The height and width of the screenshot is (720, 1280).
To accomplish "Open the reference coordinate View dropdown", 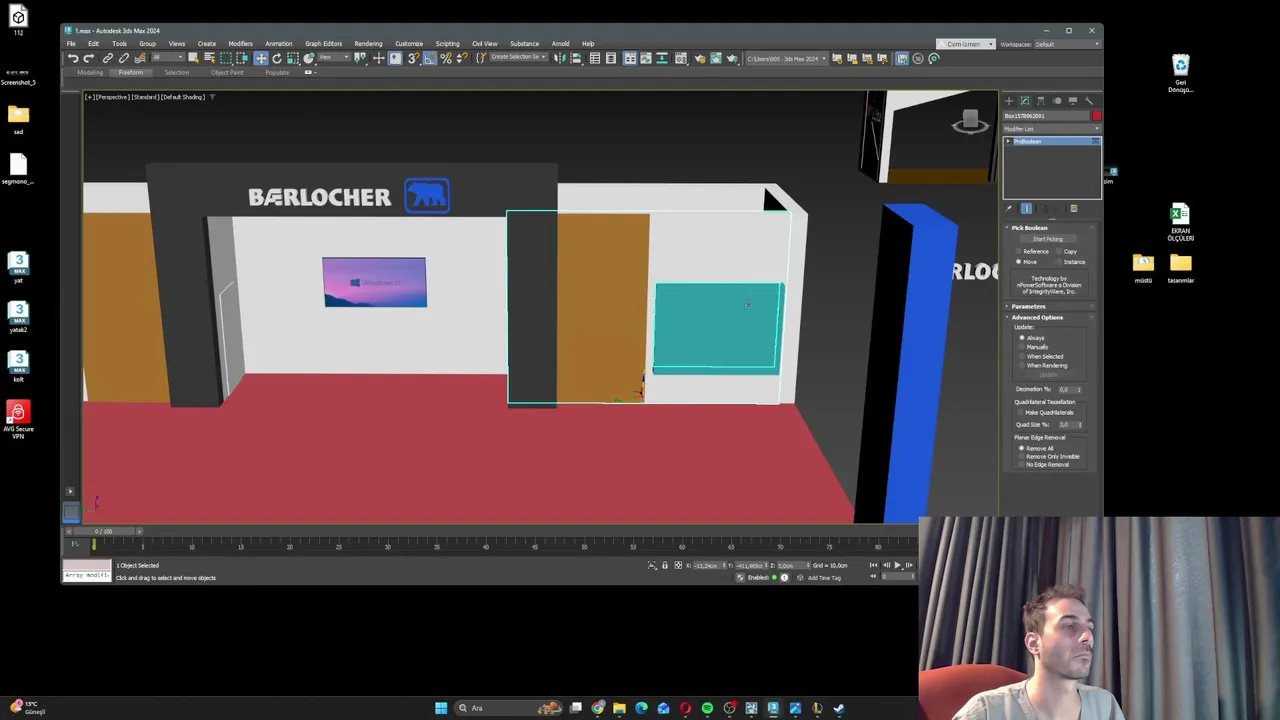I will (x=334, y=58).
